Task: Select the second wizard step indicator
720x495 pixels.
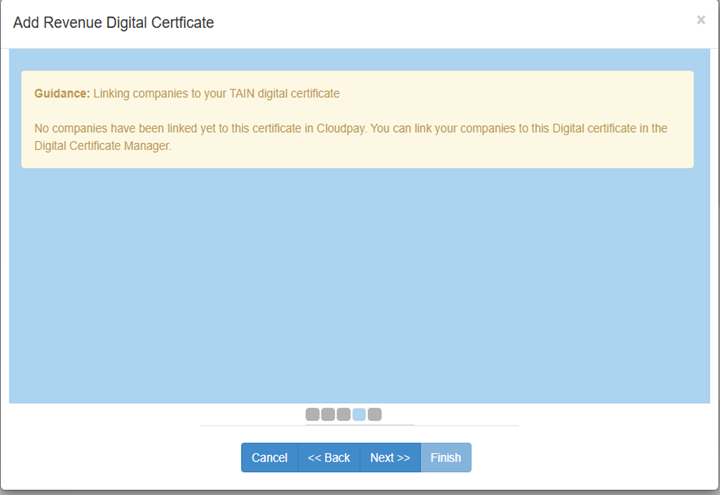Action: (x=328, y=414)
